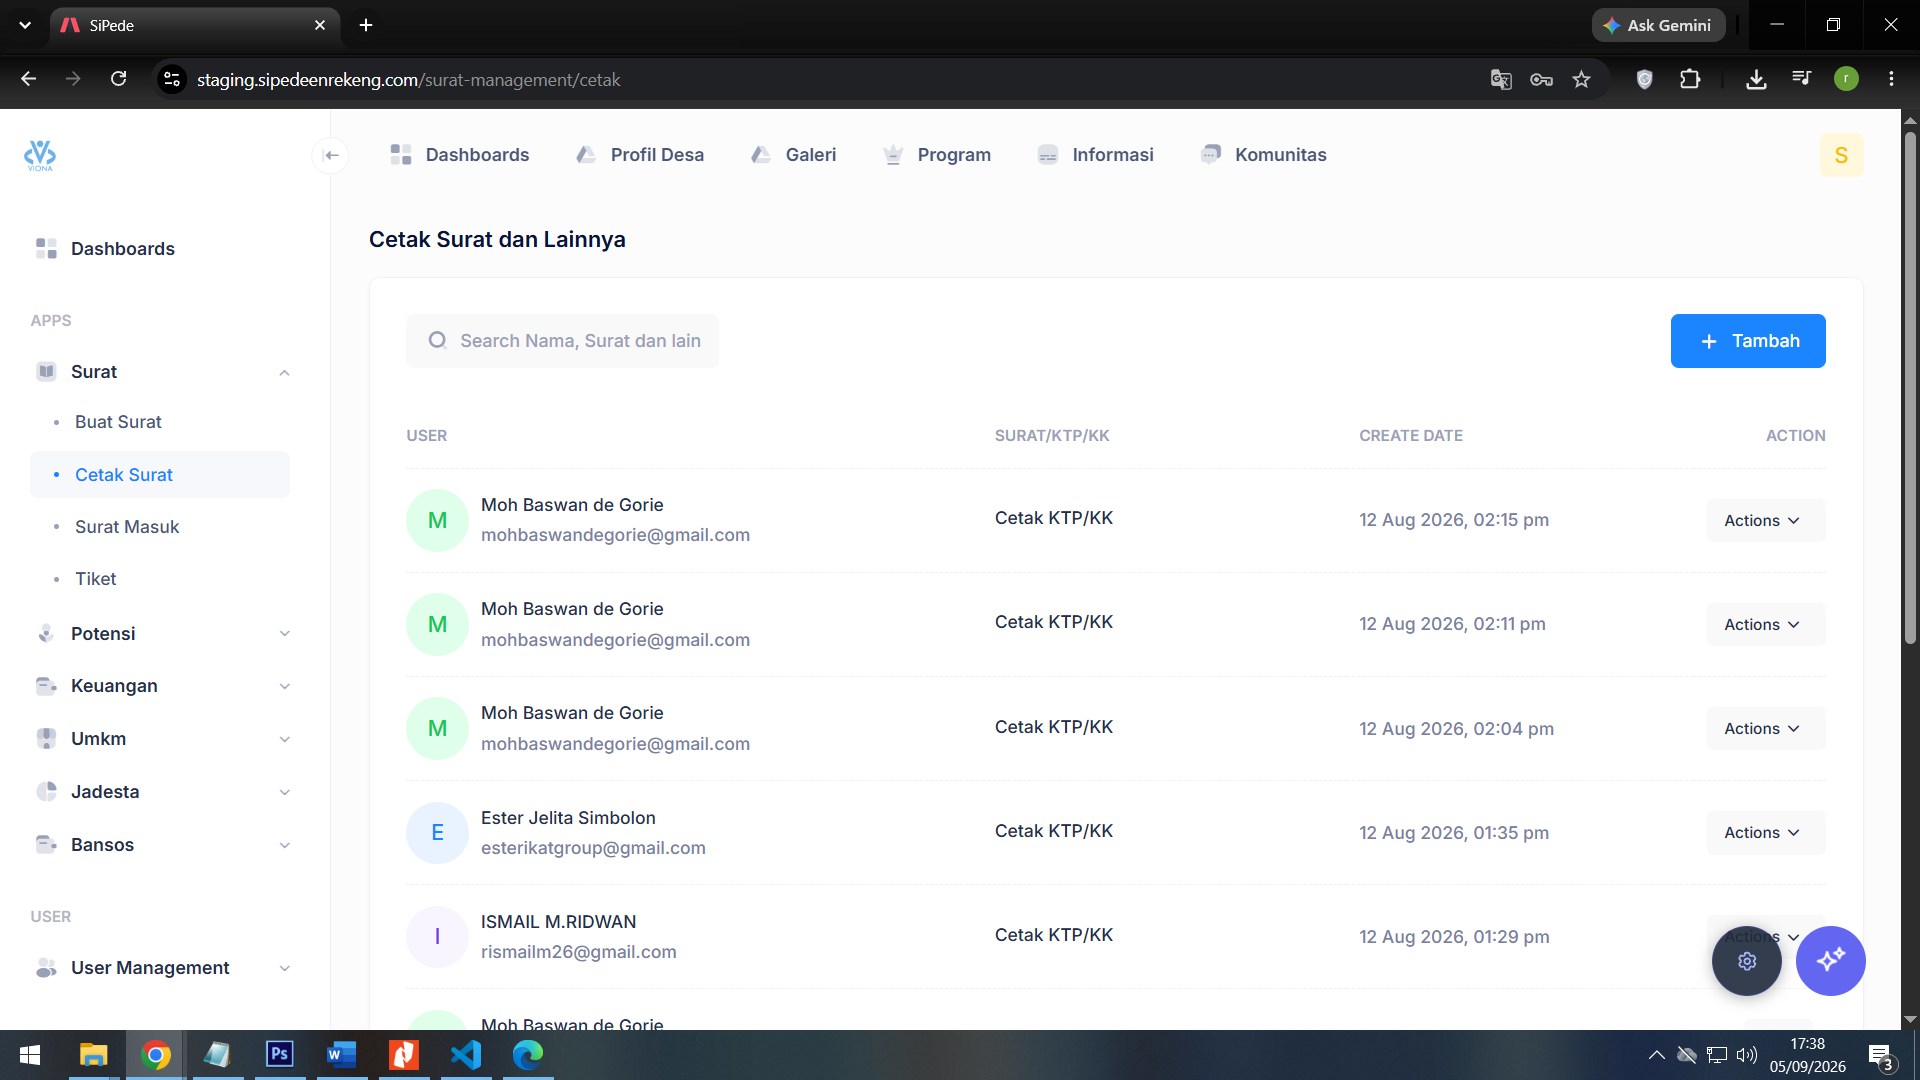Open the browser extensions puzzle icon
Screen dimensions: 1920x1080
(1690, 80)
